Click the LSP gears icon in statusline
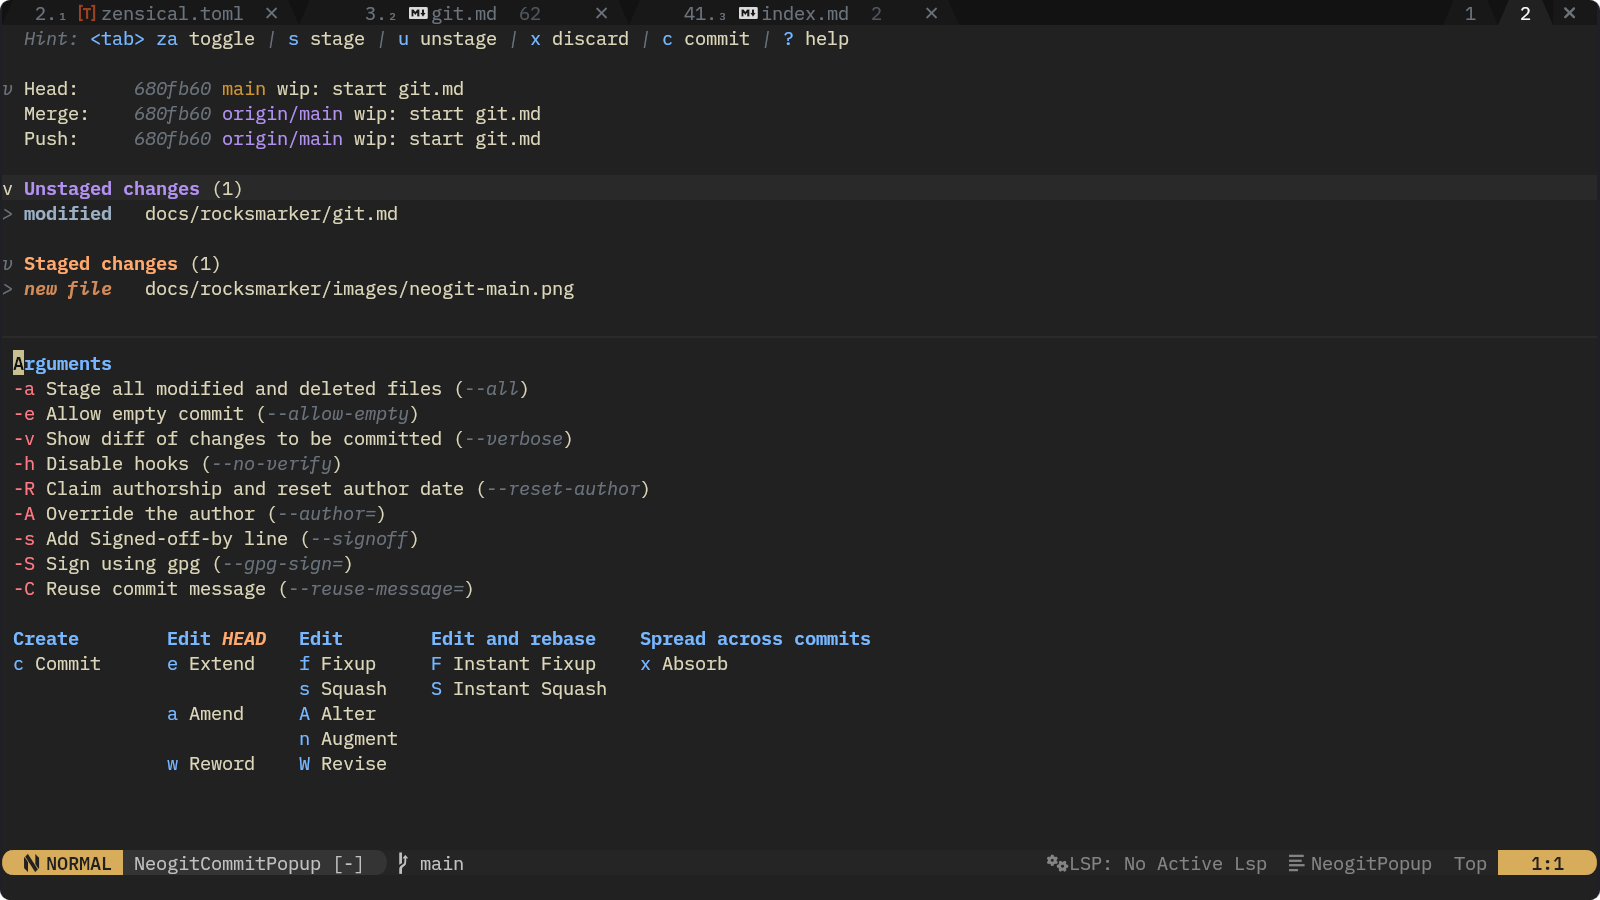Viewport: 1600px width, 900px height. point(1057,863)
